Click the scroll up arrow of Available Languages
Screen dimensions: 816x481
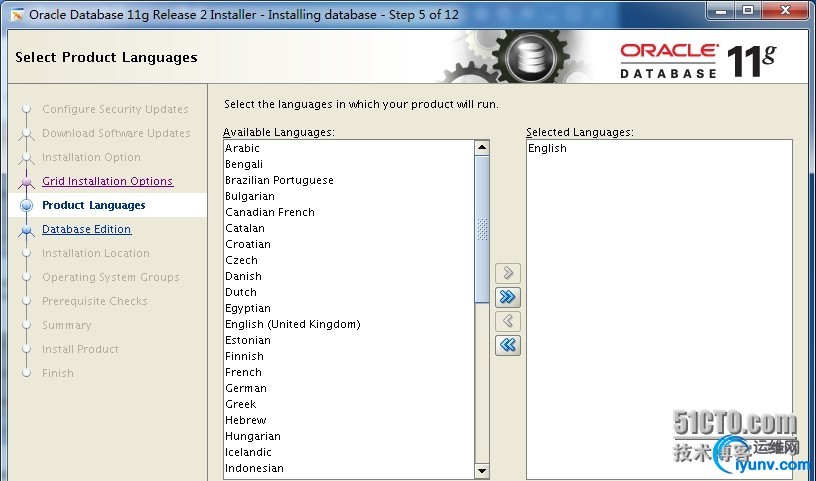tap(482, 148)
